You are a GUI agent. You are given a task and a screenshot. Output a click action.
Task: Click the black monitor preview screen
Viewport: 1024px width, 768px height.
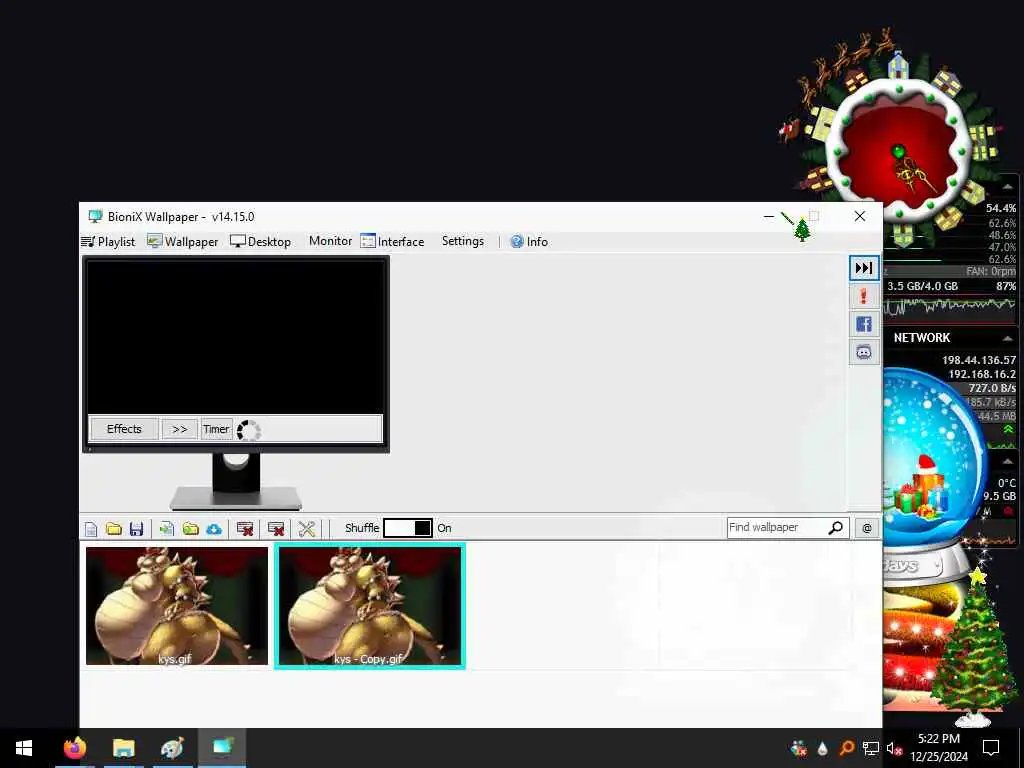[x=236, y=337]
